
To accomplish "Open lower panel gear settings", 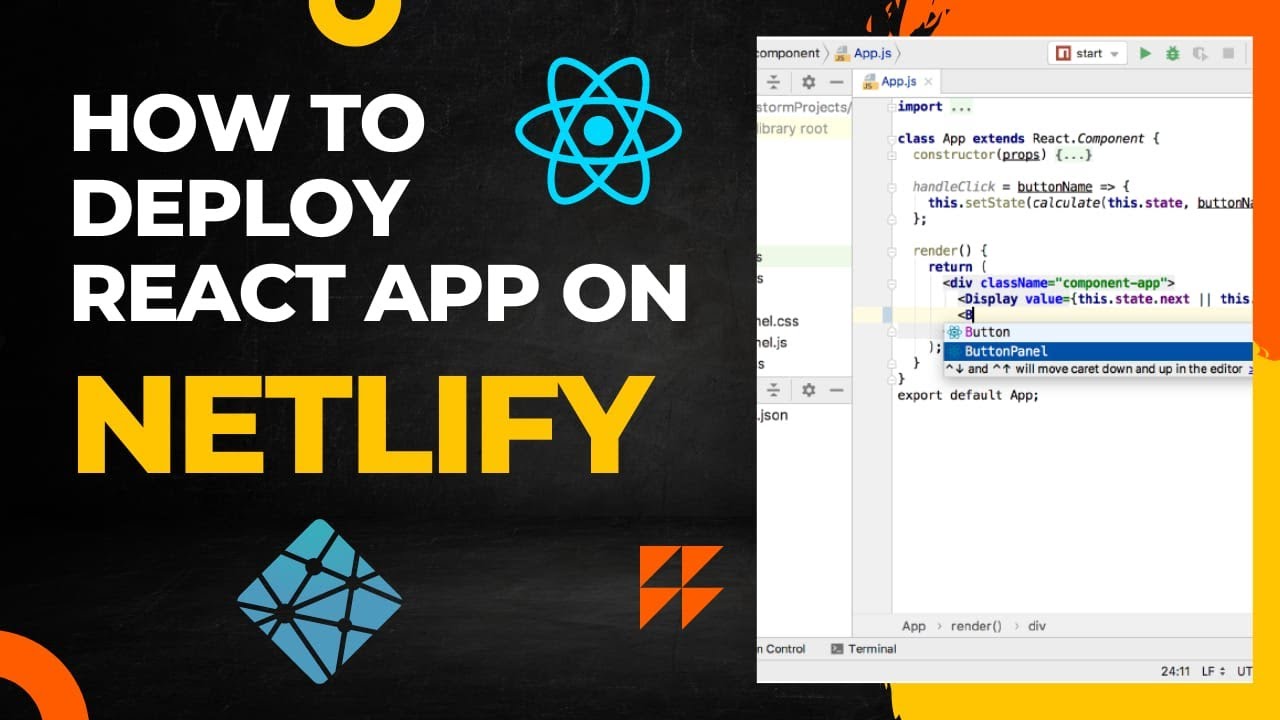I will tap(808, 390).
